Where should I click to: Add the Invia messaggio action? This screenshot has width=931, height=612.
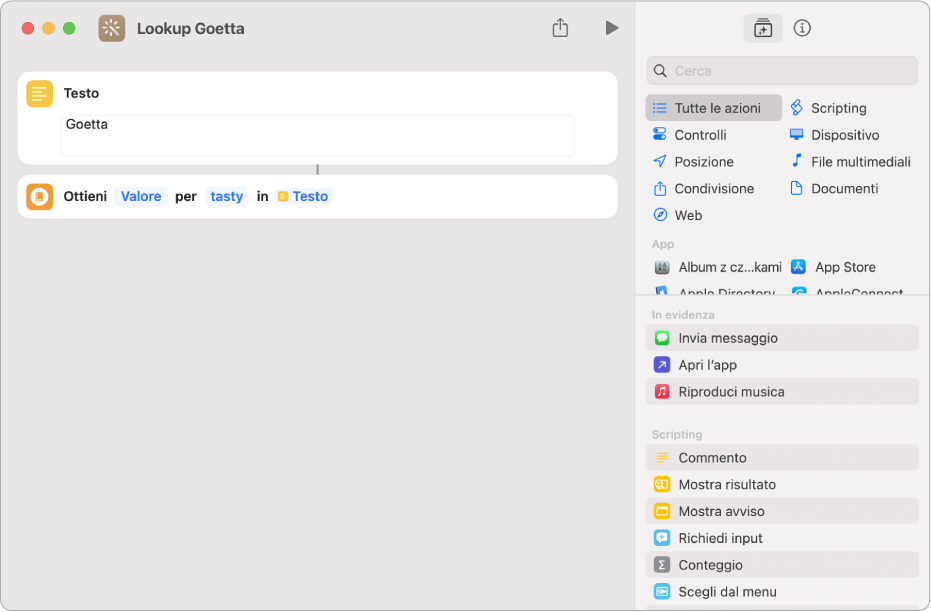click(781, 338)
